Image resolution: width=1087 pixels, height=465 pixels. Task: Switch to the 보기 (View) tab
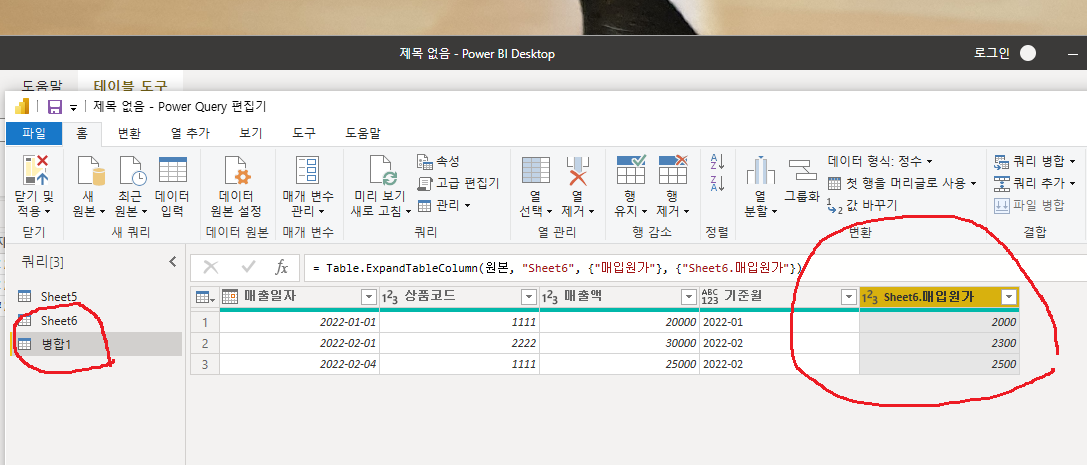(251, 133)
